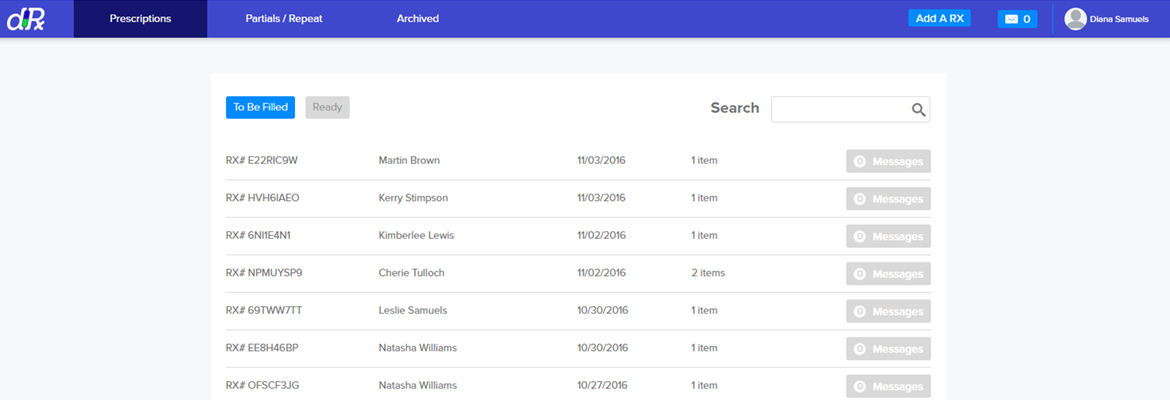Select the To Be Filled filter
Screen dimensions: 1170x400
[260, 107]
